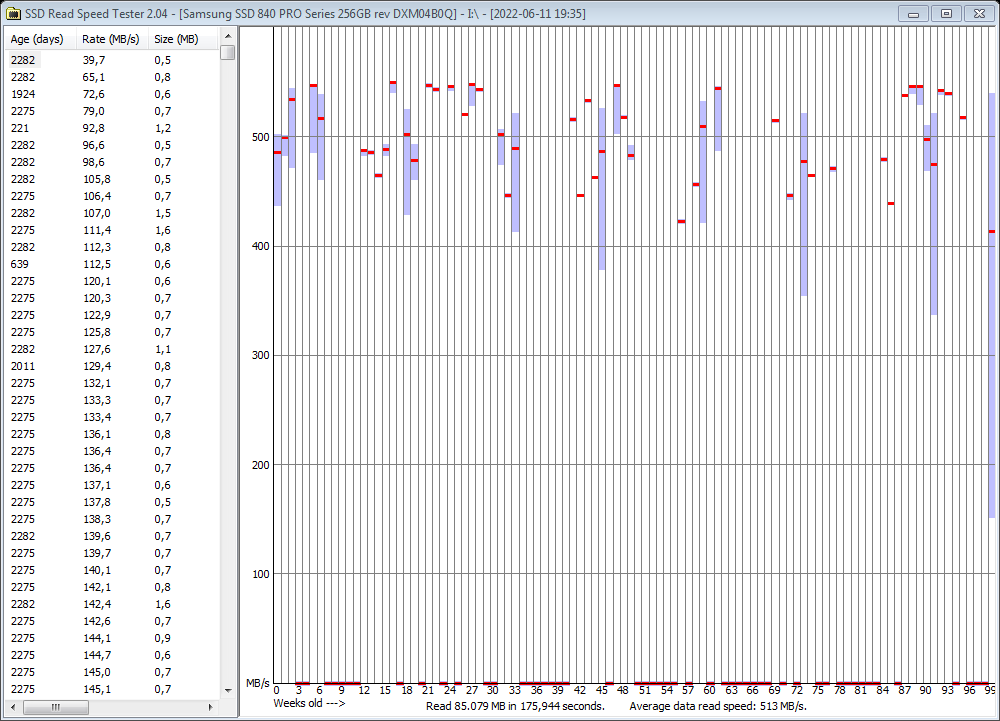The image size is (1000, 721).
Task: Select the row with rate 133,4
Action: click(x=112, y=417)
